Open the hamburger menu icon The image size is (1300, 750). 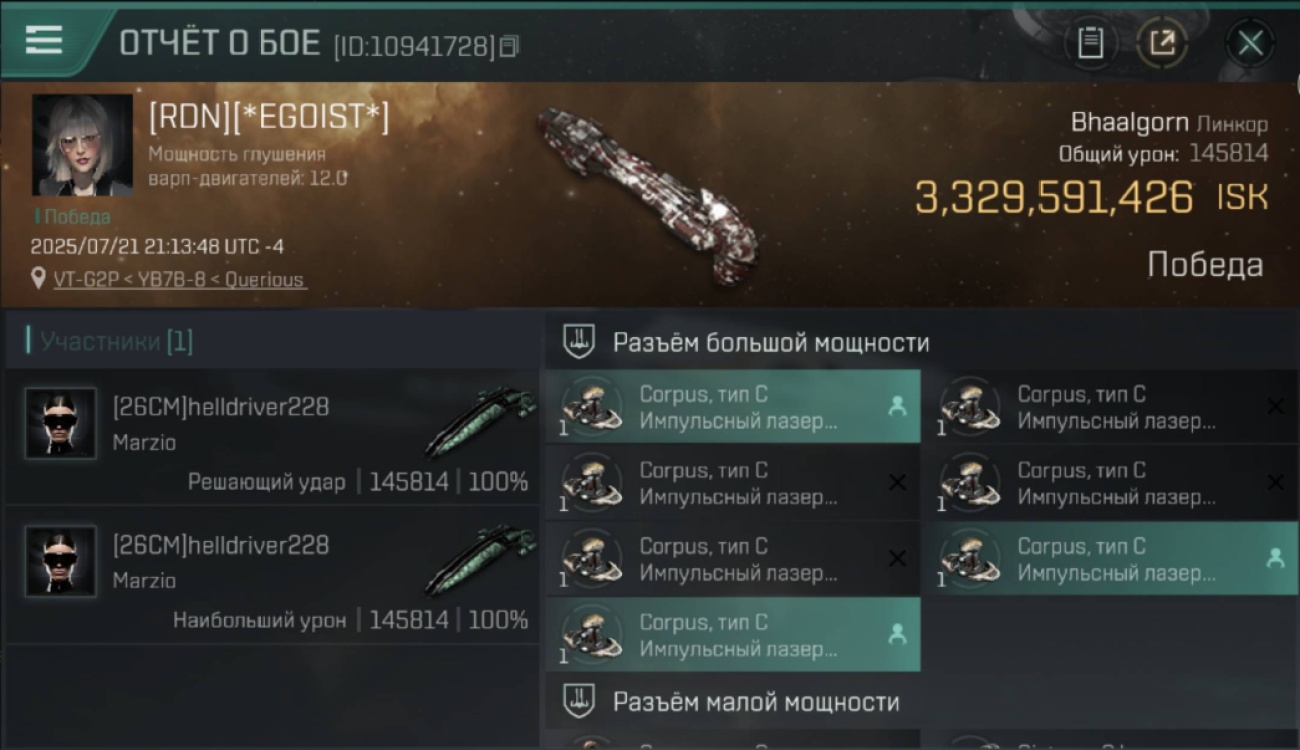click(x=44, y=40)
